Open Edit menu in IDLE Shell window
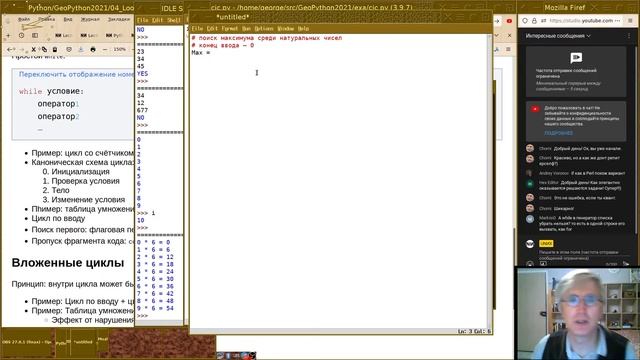The height and width of the screenshot is (360, 640). 157,20
